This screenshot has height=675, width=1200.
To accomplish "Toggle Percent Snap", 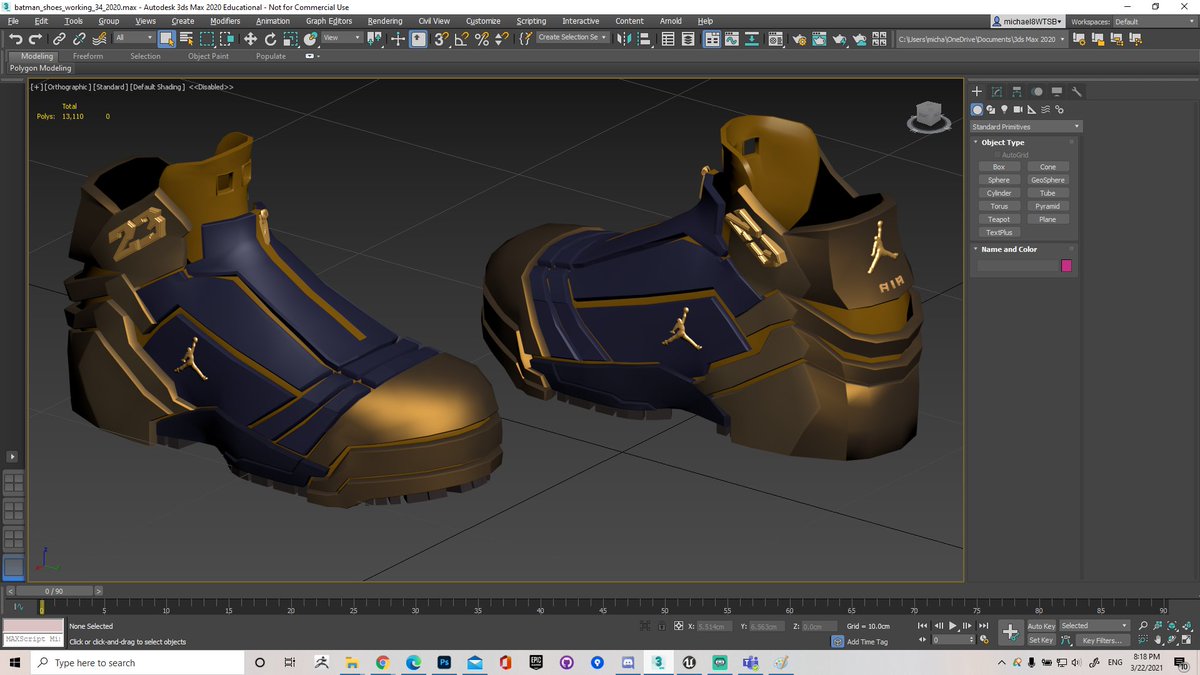I will 482,38.
